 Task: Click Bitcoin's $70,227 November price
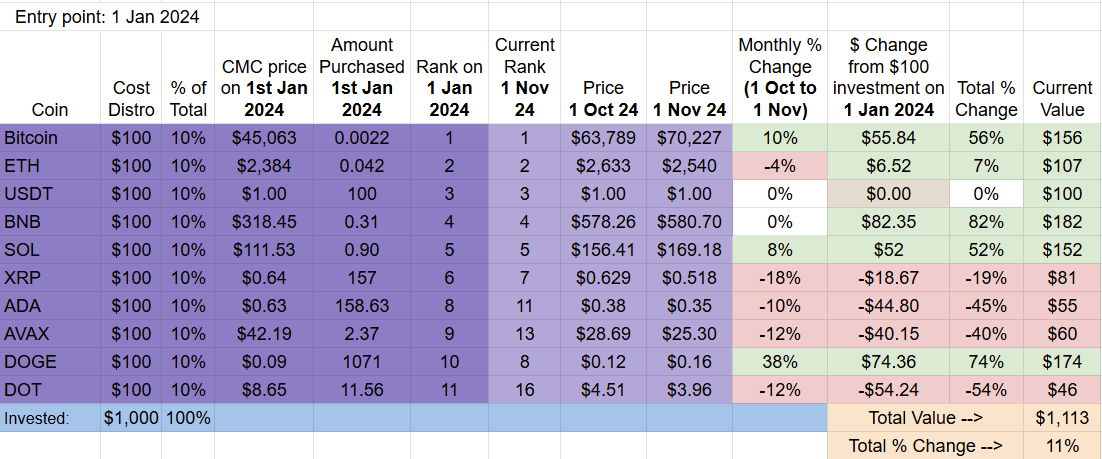tap(689, 138)
